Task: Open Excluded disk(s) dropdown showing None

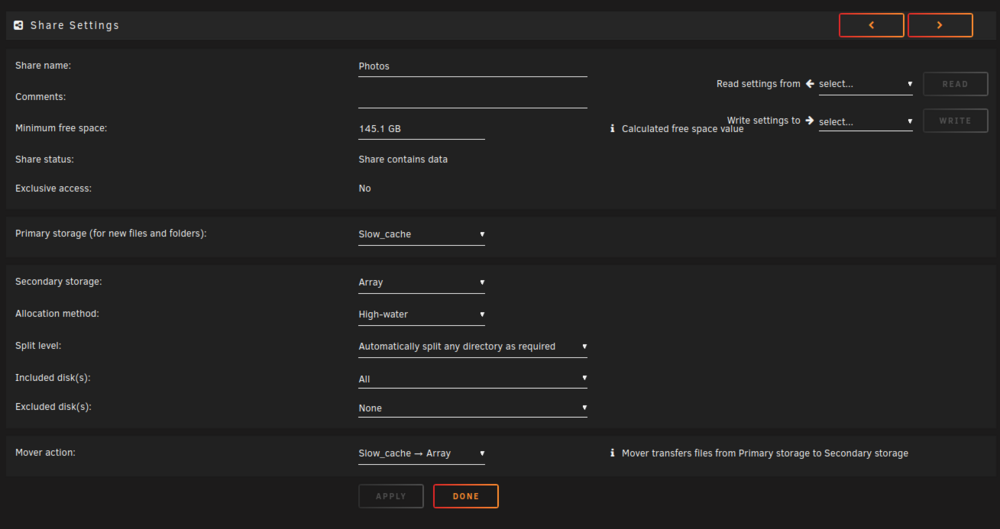Action: coord(473,408)
